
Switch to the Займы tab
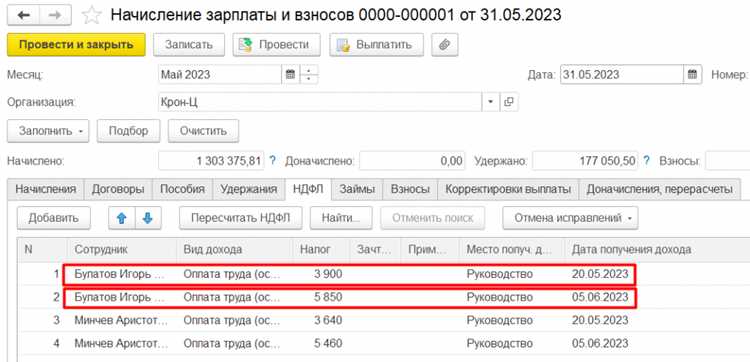tap(357, 189)
